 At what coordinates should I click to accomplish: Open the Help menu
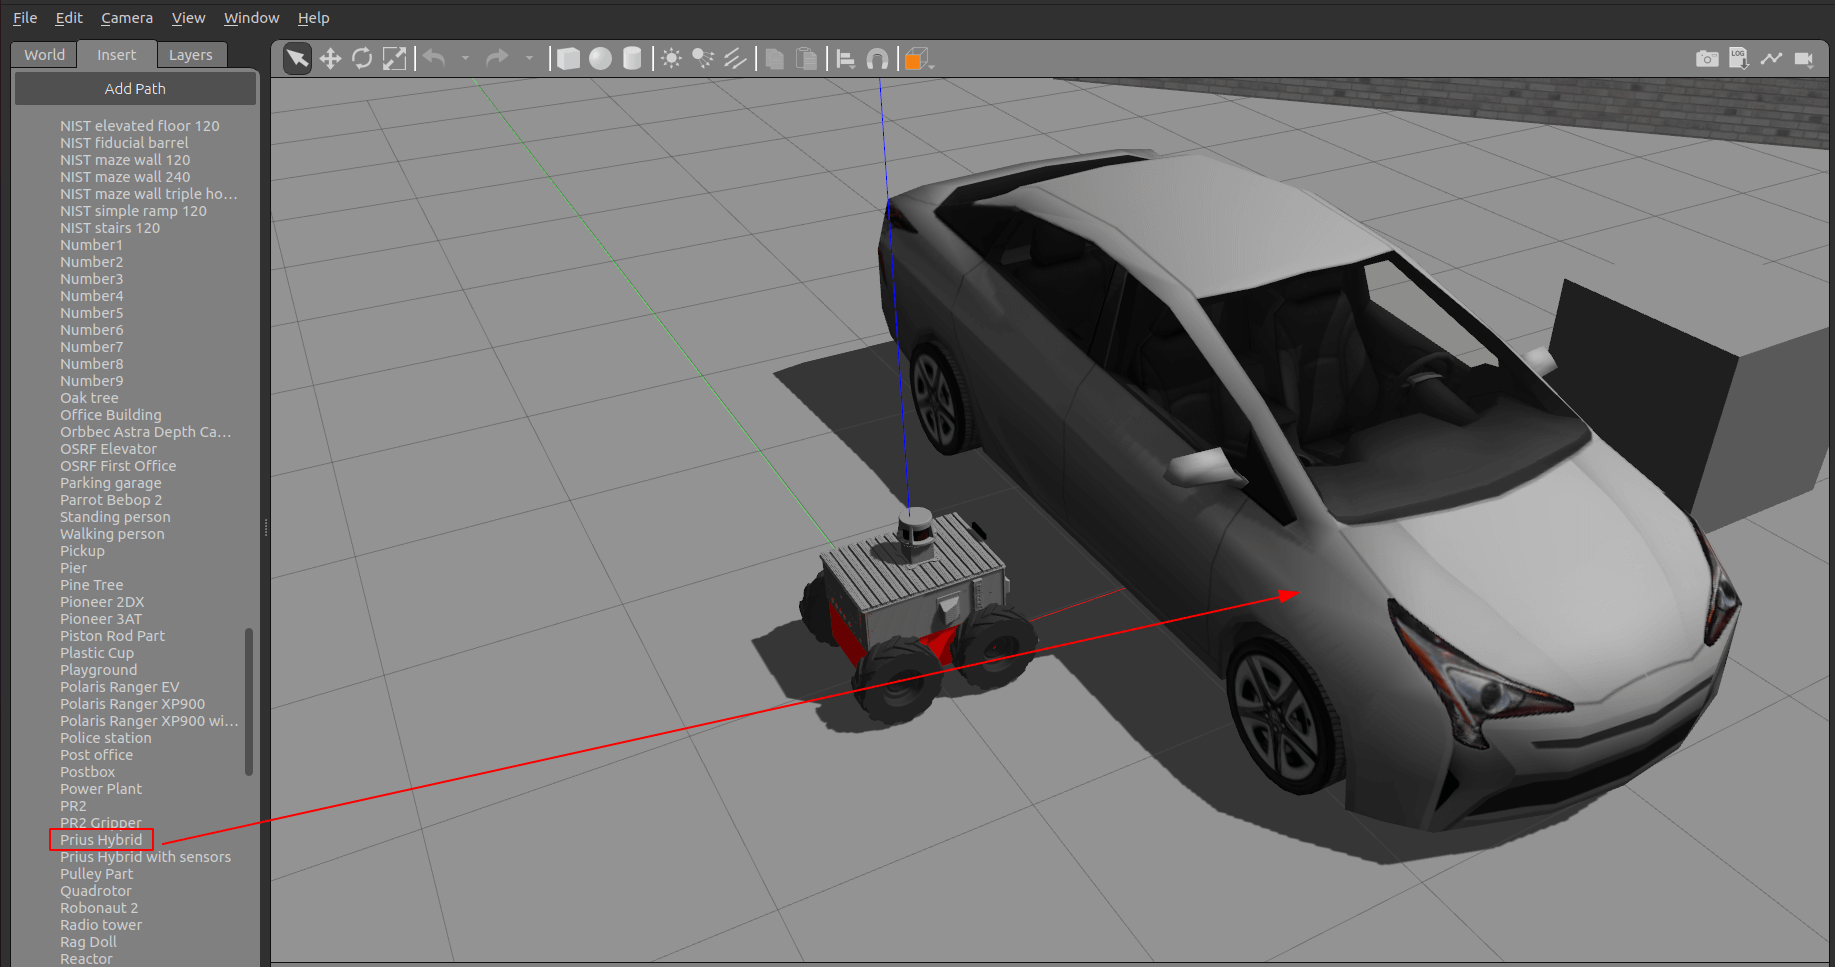314,18
